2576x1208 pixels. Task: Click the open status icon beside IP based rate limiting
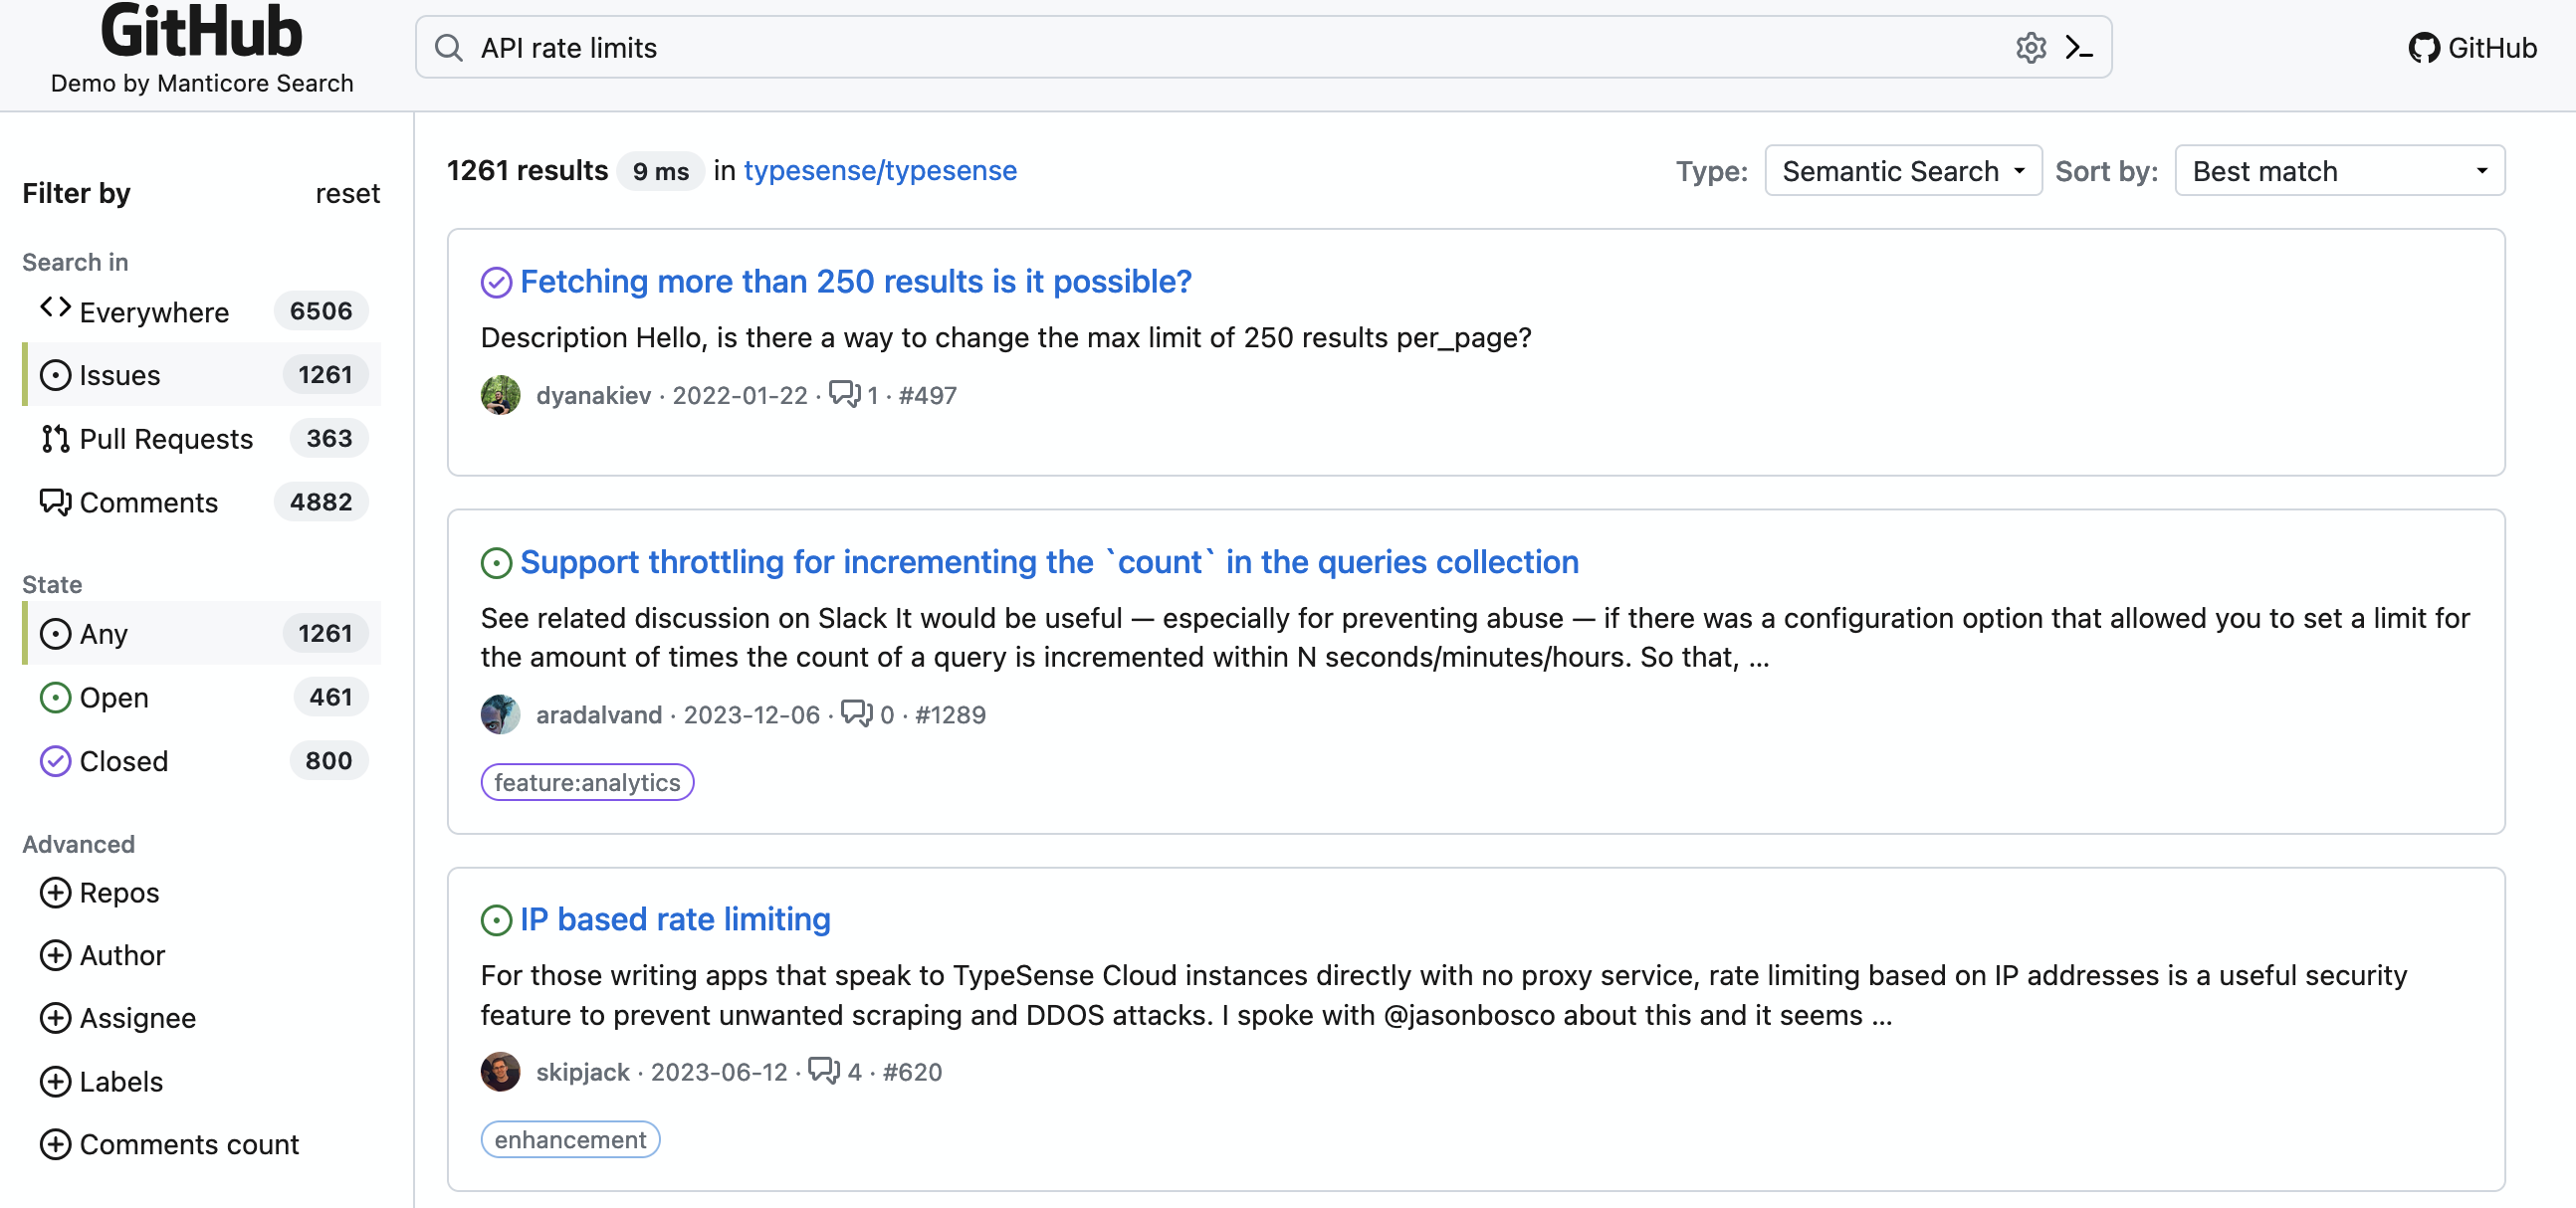click(x=496, y=920)
